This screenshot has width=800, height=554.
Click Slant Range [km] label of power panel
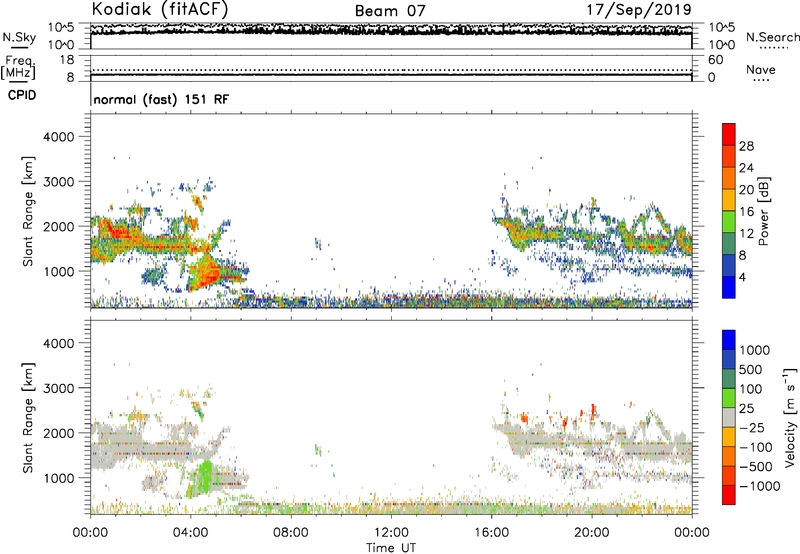tap(28, 211)
